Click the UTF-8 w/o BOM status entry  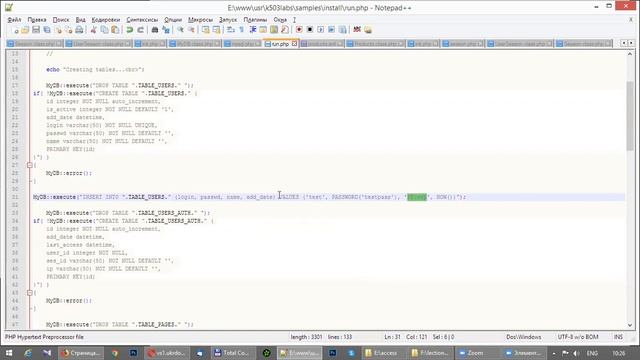coord(578,337)
